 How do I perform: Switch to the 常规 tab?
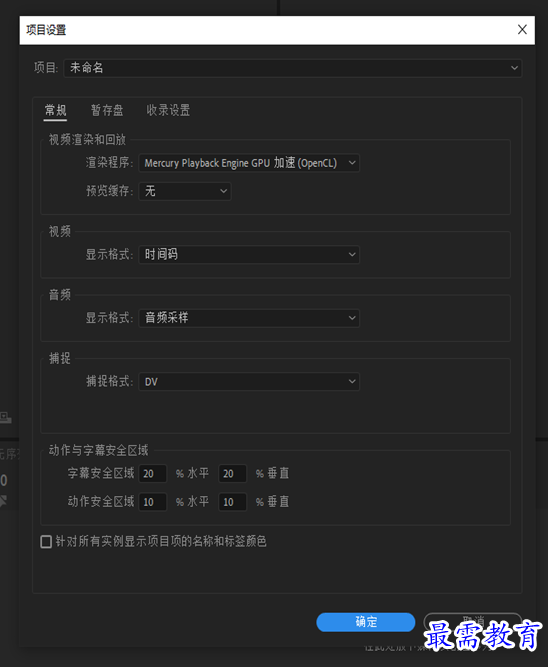(x=55, y=111)
